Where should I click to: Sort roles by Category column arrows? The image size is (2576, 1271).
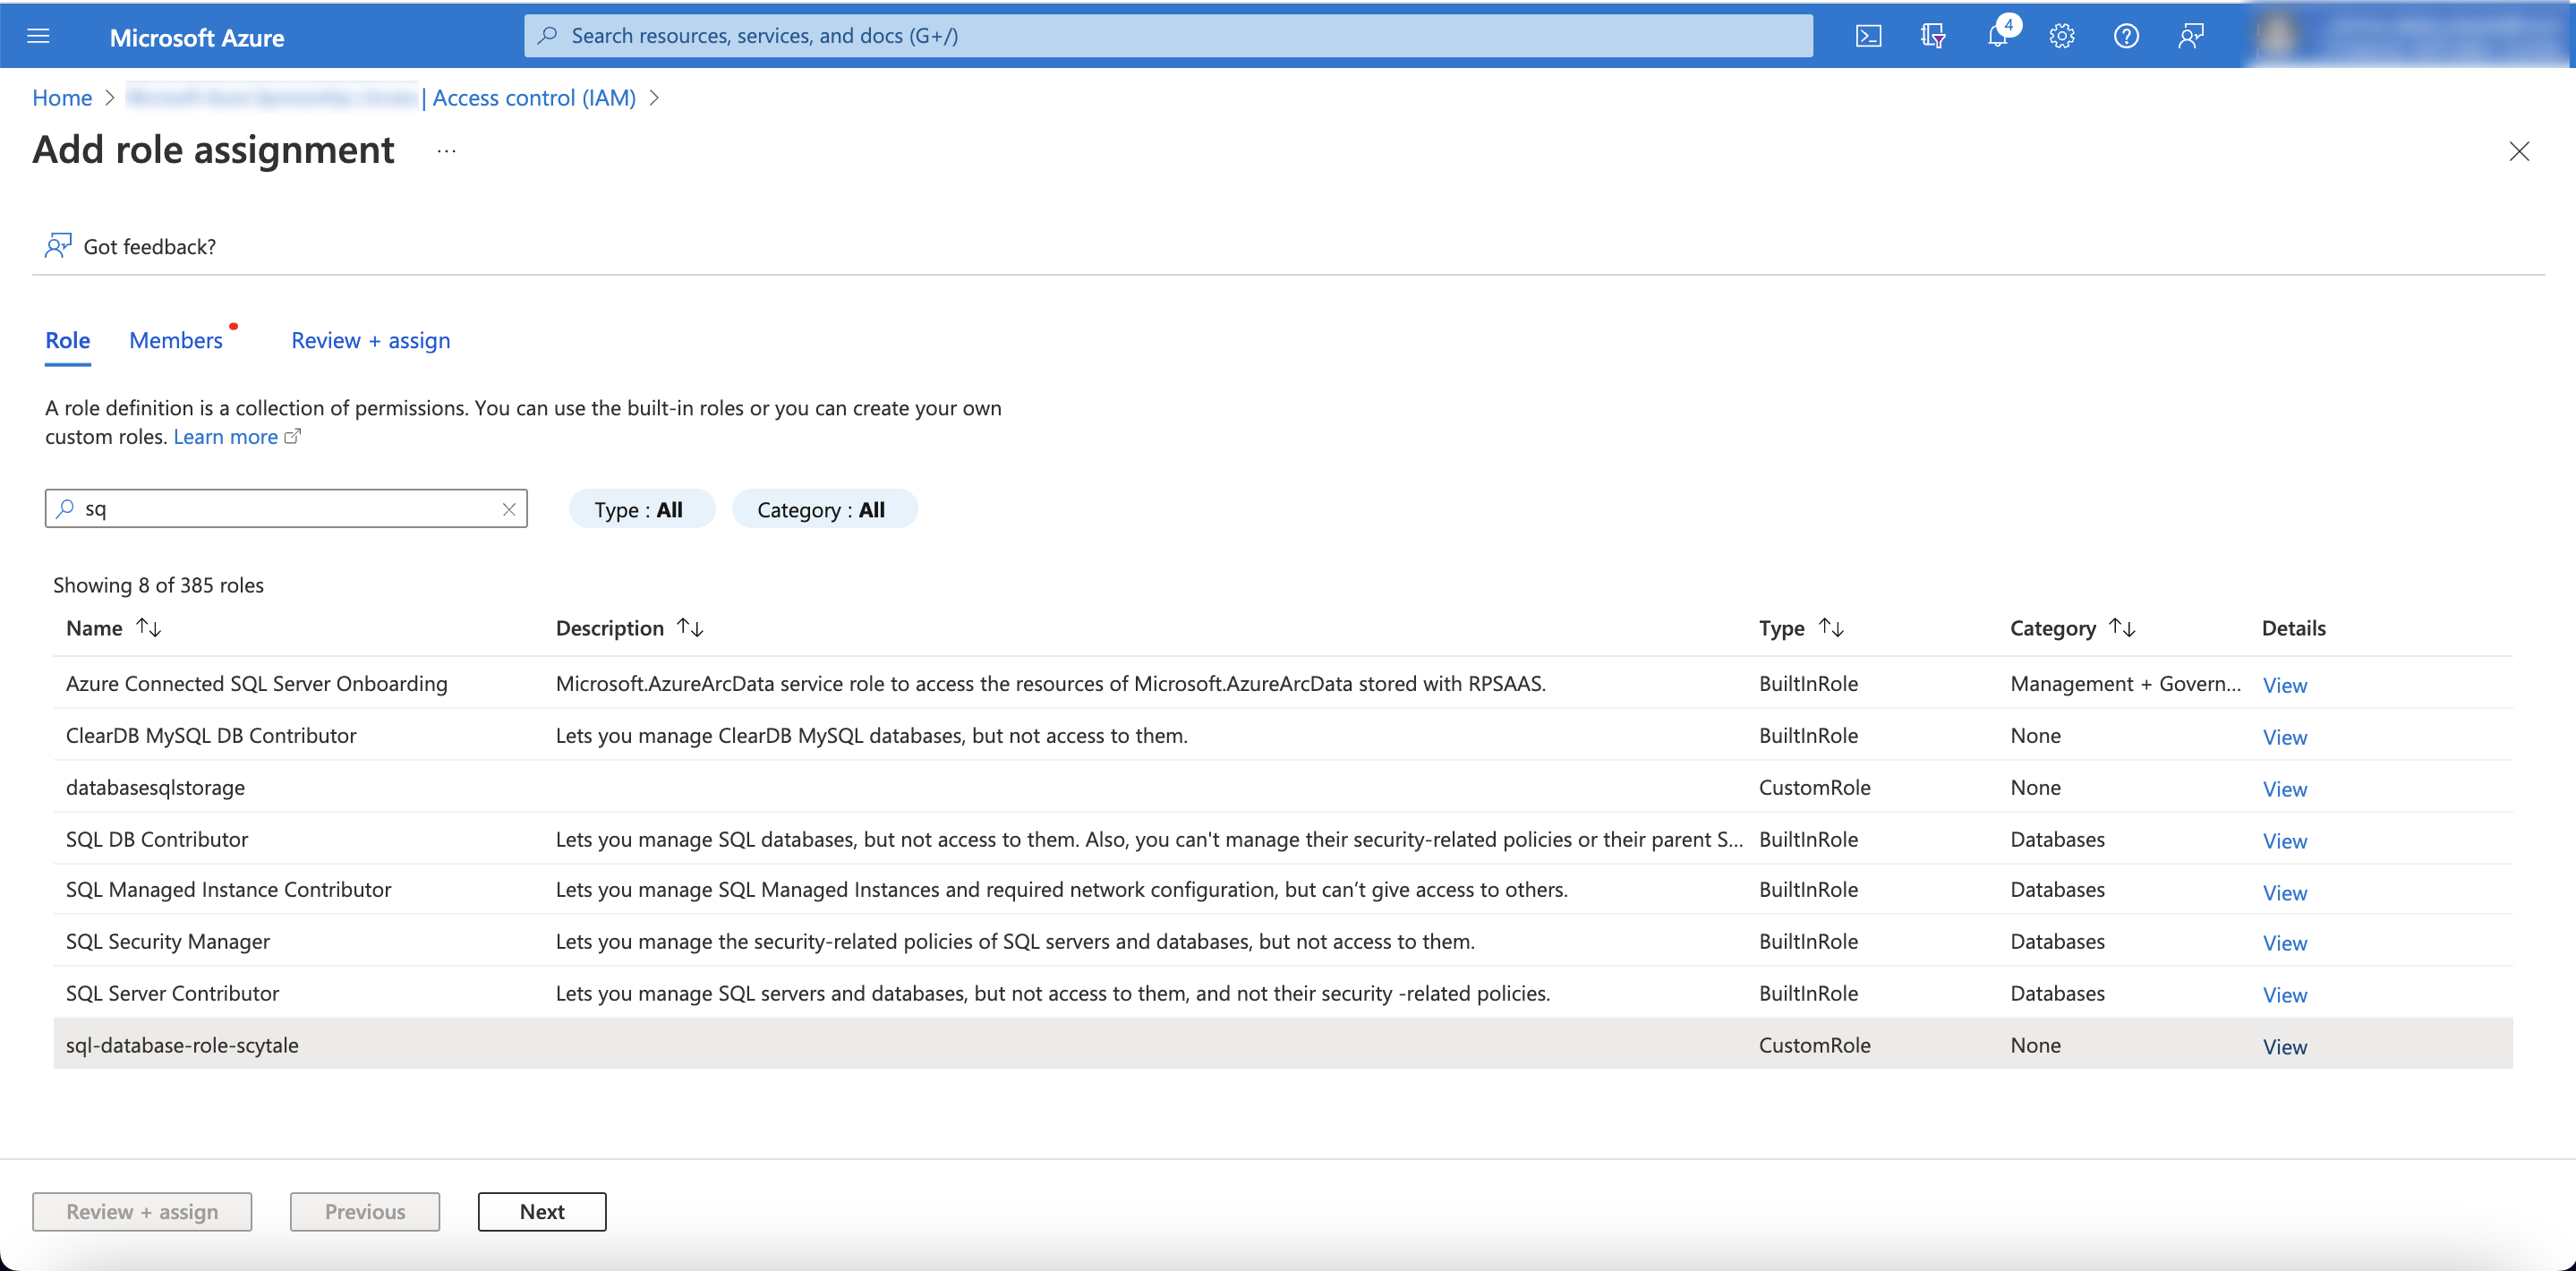[x=2122, y=627]
